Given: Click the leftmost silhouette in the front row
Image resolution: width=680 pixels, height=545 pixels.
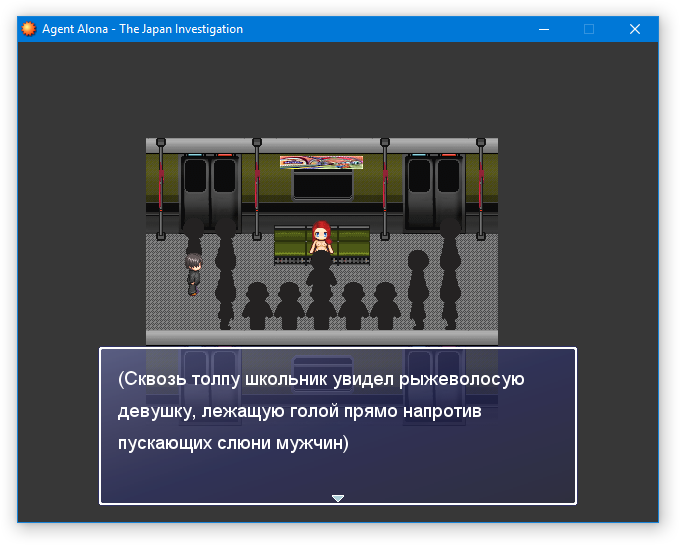Looking at the screenshot, I should point(257,305).
